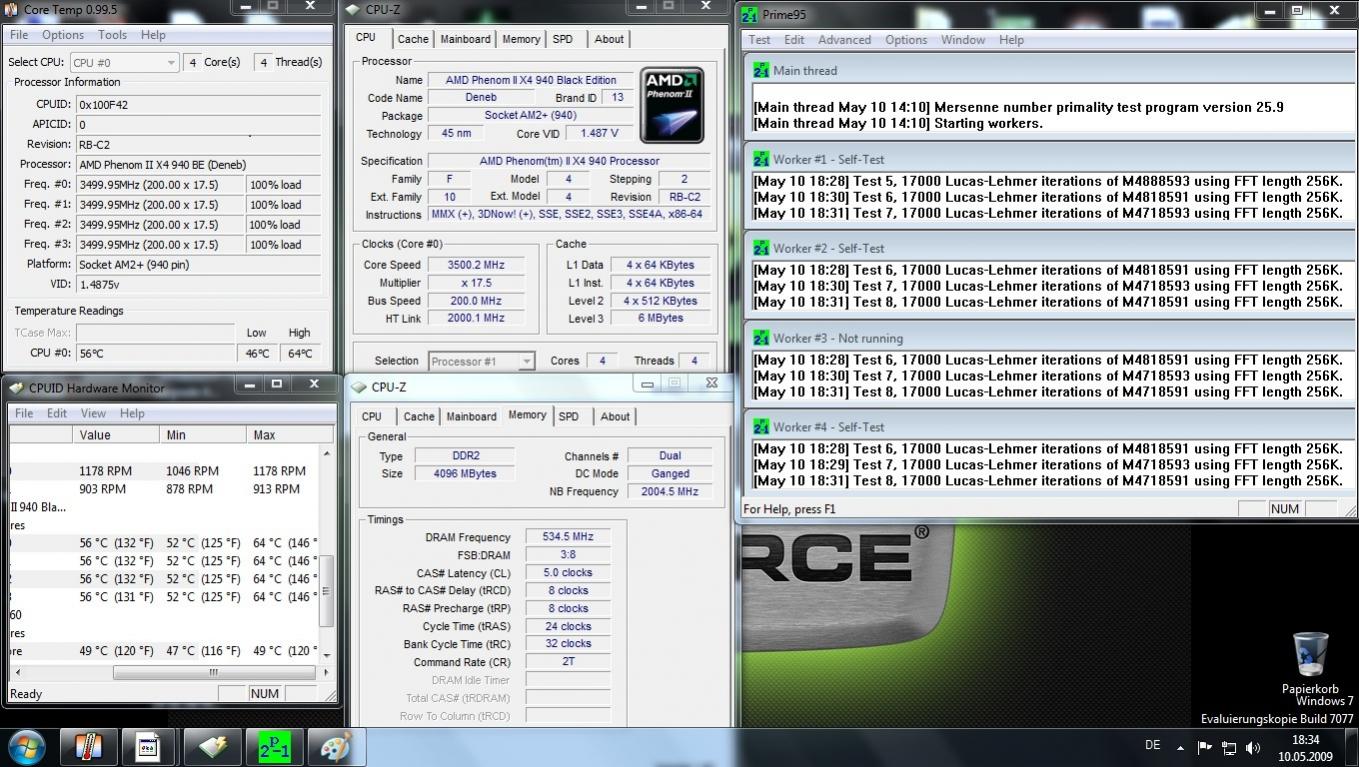This screenshot has height=767, width=1359.
Task: Click the Prime95 title bar icon
Action: 751,14
